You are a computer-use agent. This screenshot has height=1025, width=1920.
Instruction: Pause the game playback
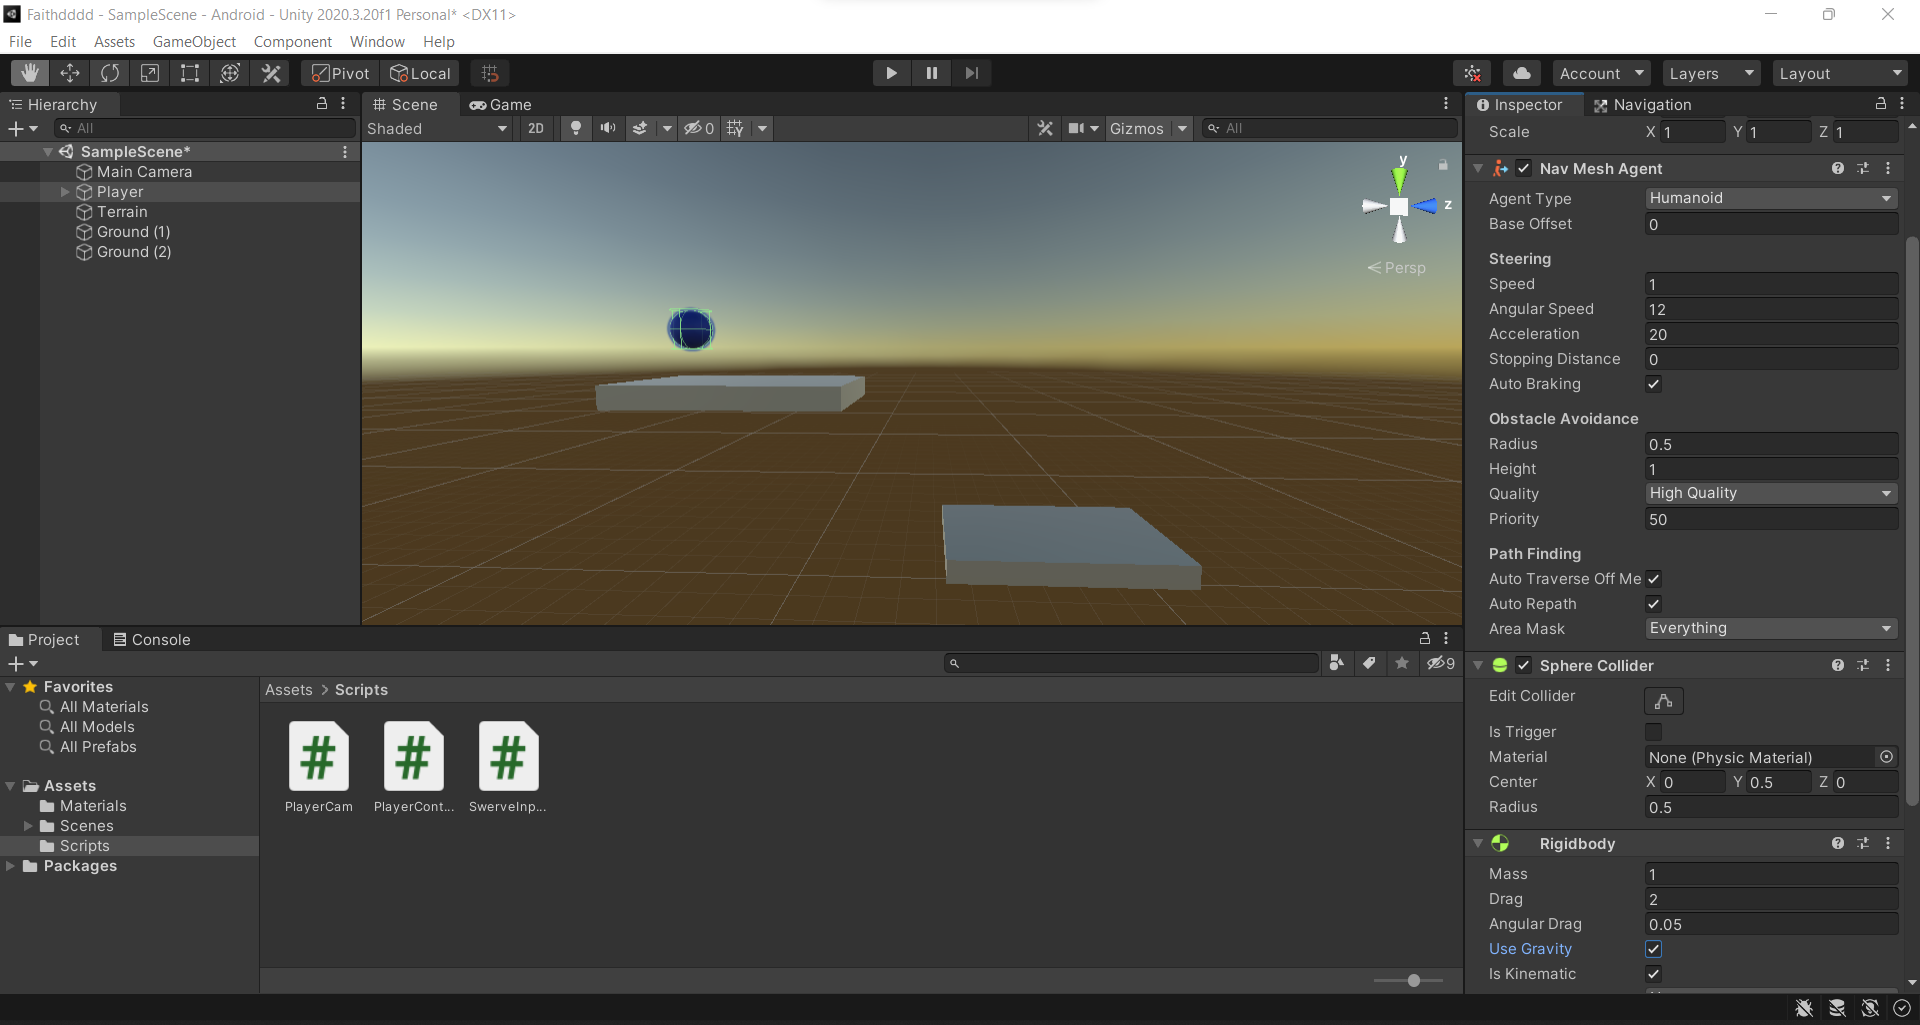pyautogui.click(x=931, y=73)
